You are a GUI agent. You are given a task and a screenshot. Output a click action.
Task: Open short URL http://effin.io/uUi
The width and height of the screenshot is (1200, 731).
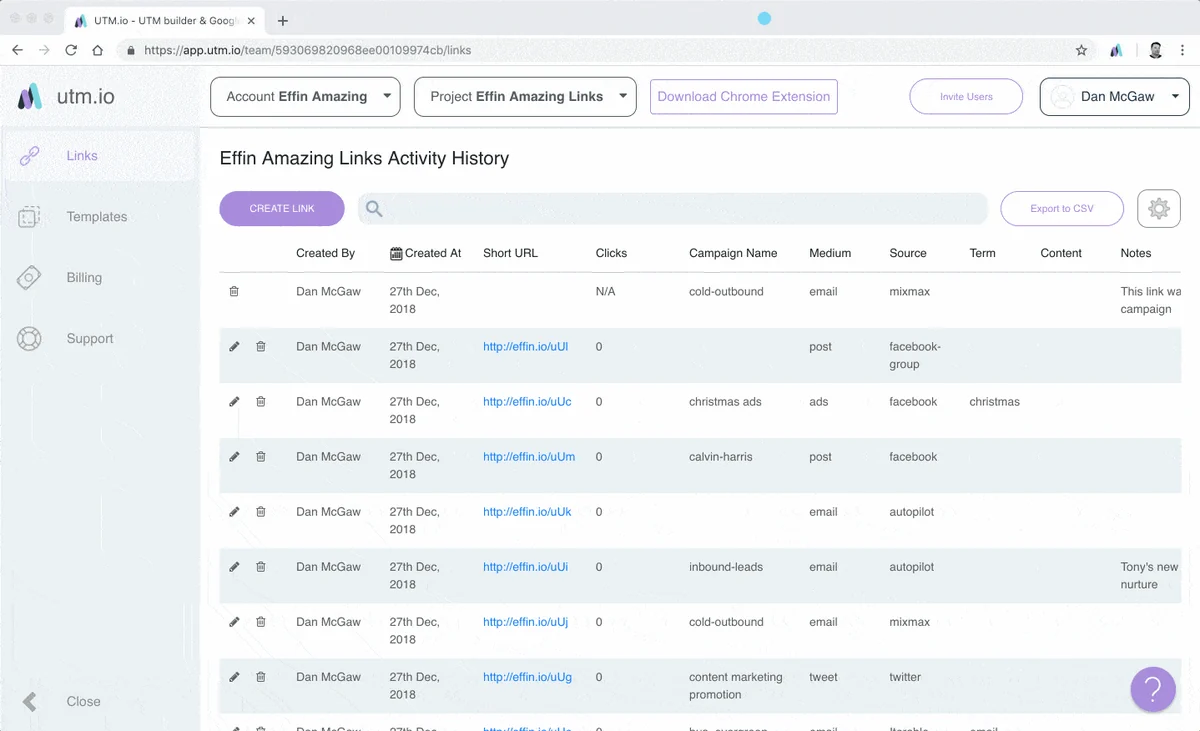pos(525,567)
